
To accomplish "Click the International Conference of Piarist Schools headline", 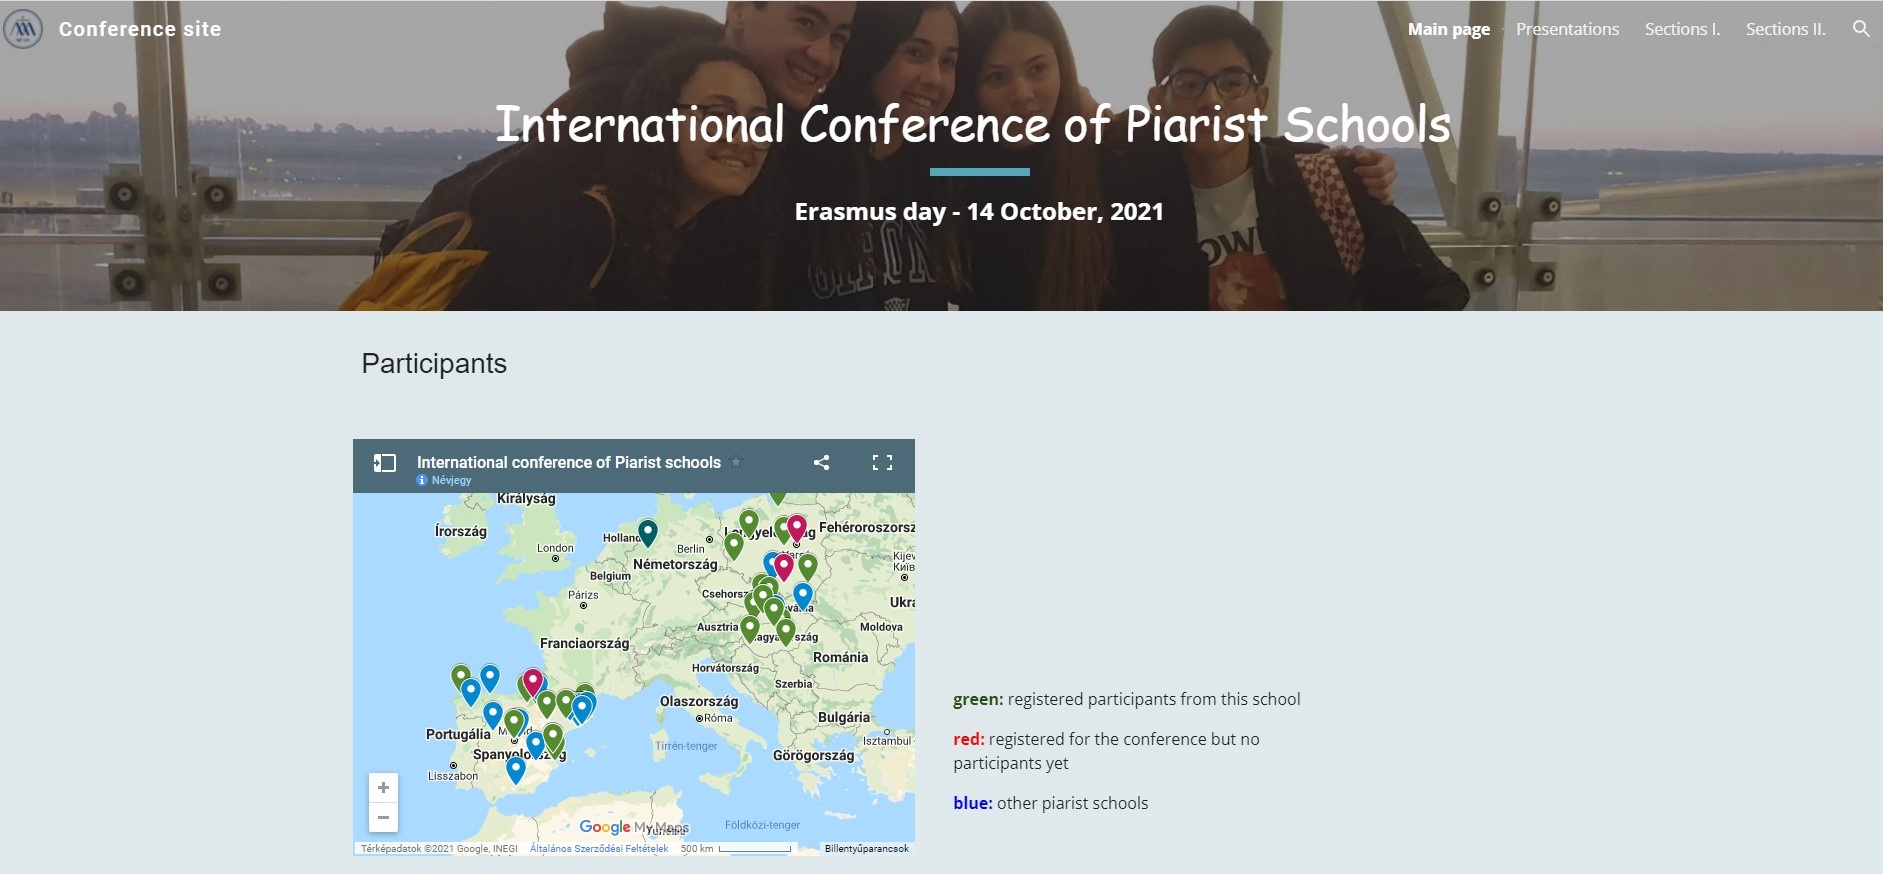I will pos(973,124).
